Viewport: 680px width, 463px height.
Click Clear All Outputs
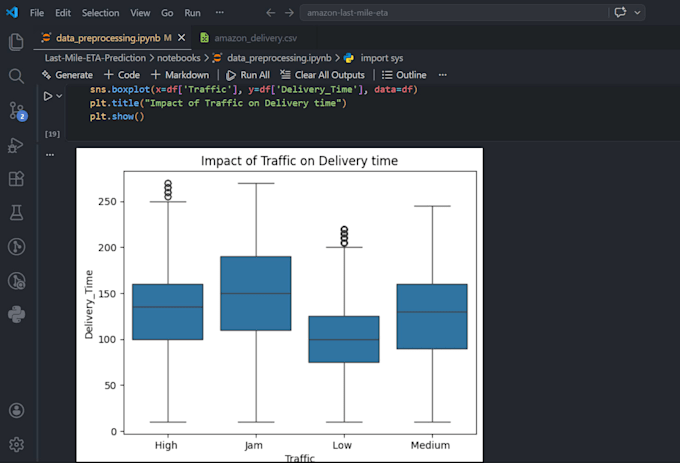[322, 75]
